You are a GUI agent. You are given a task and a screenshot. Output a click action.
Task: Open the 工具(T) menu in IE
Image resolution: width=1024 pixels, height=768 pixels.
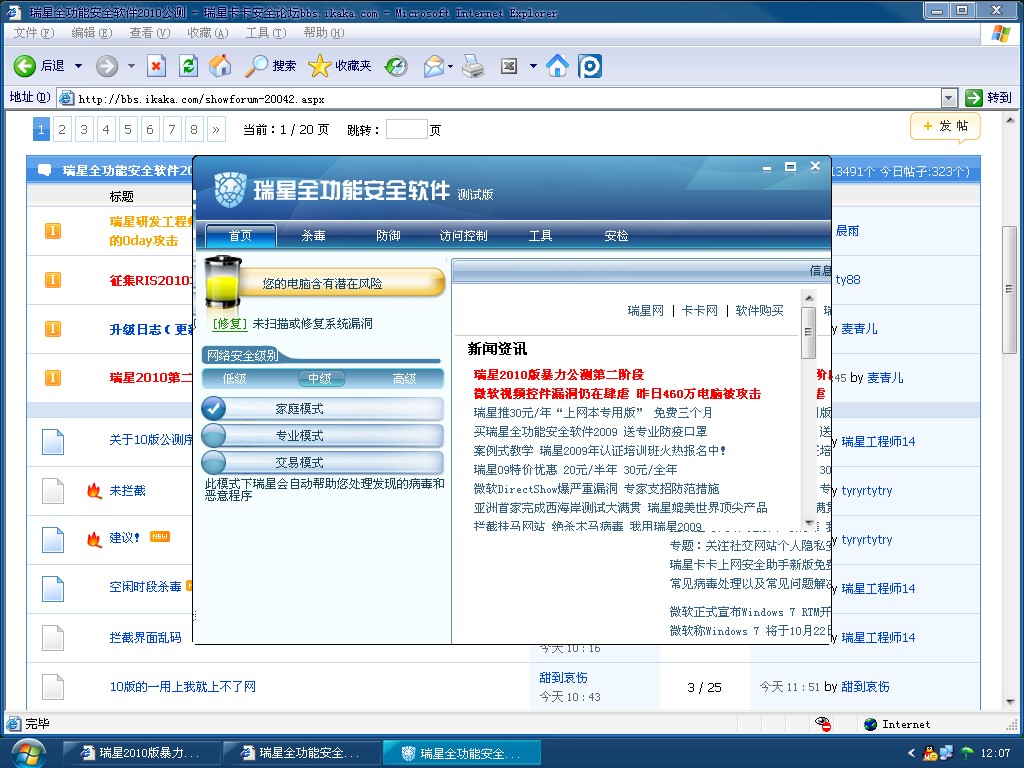[266, 33]
